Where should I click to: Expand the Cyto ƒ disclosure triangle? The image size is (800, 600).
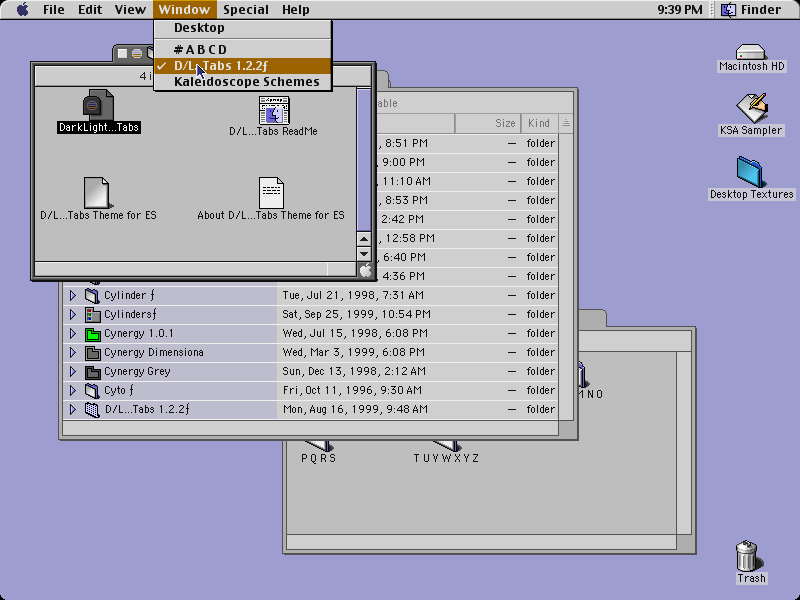72,391
